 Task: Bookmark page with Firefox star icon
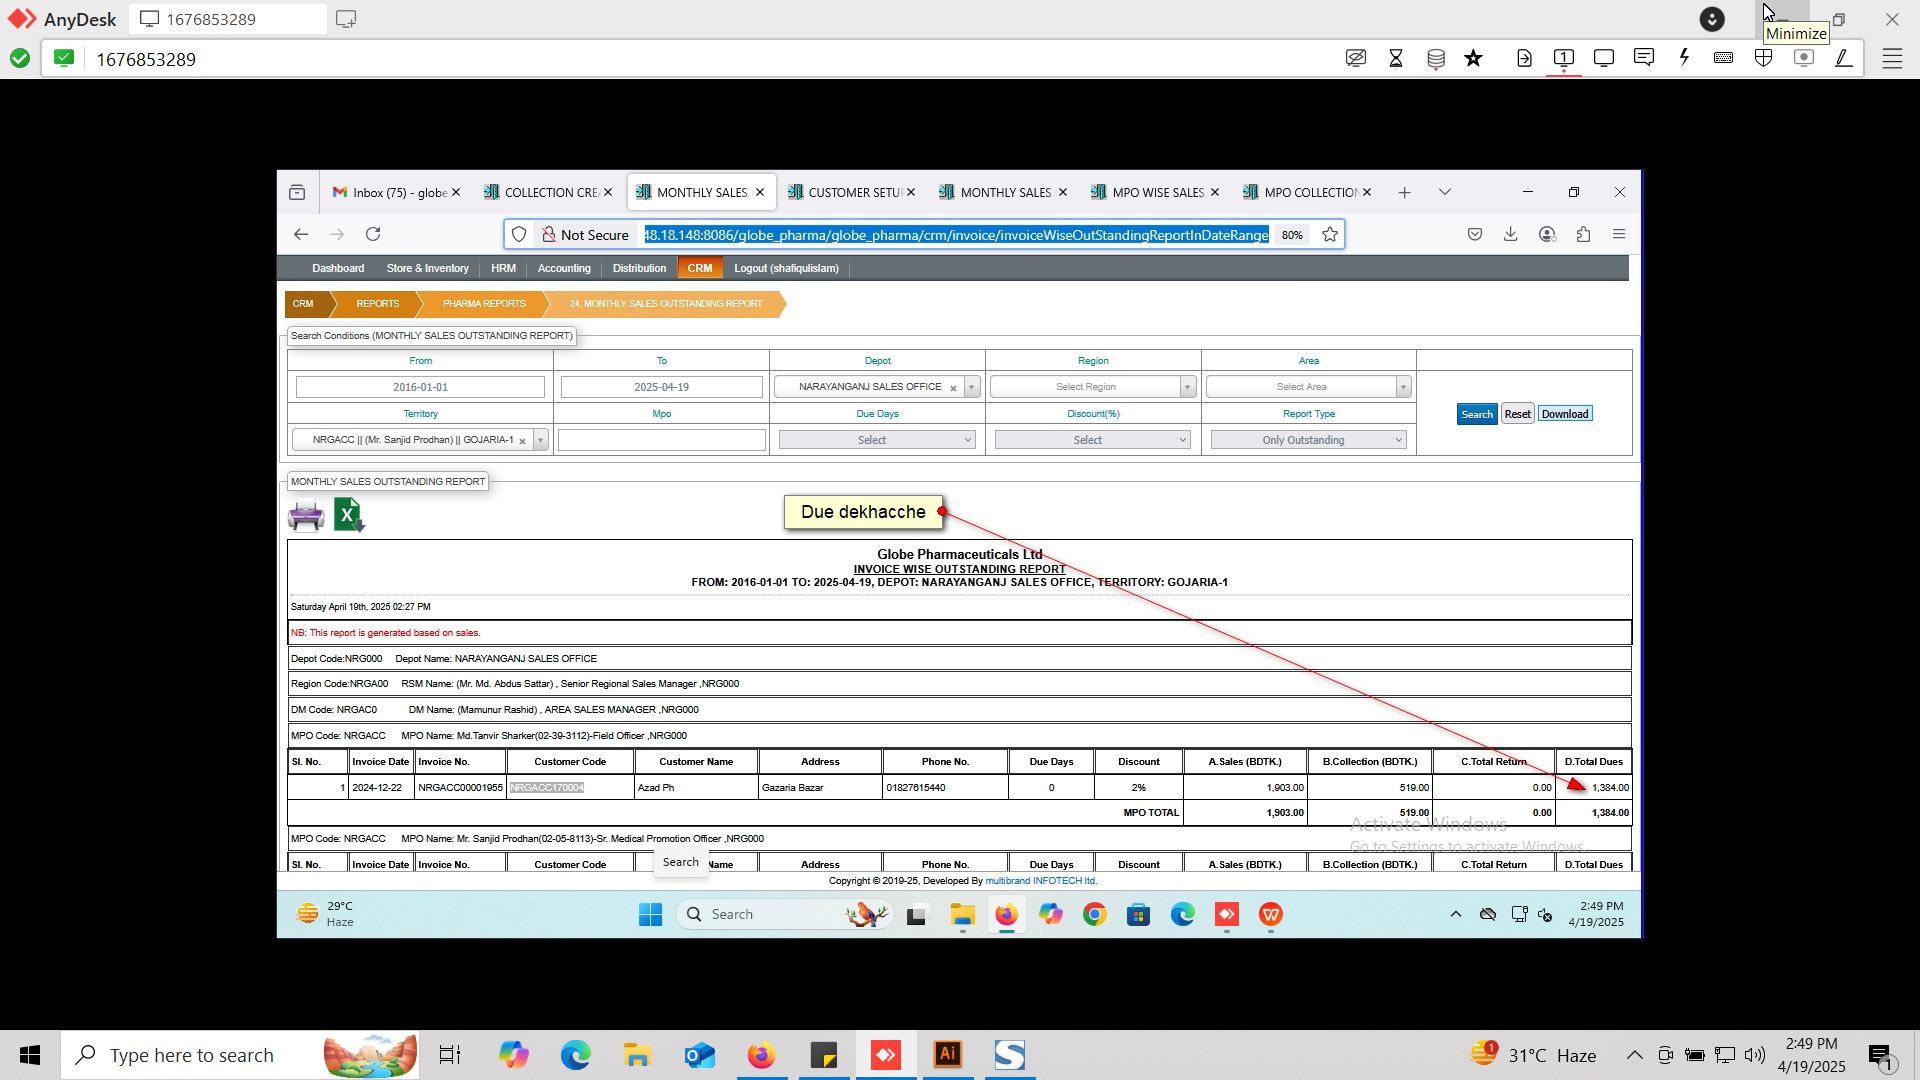1330,235
